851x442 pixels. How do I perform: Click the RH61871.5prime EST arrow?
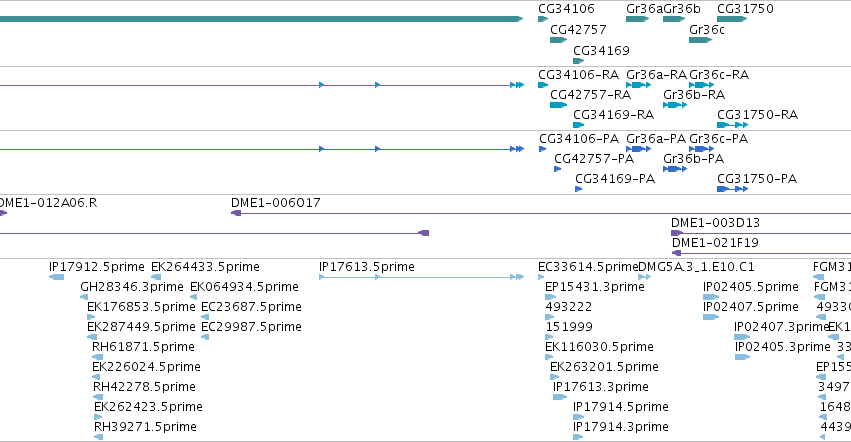[x=98, y=357]
